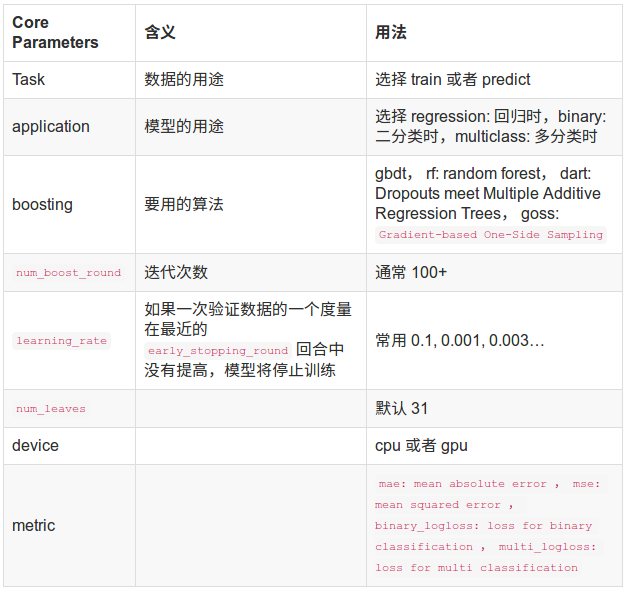The image size is (628, 591).
Task: Click the "用法" column header
Action: [390, 33]
